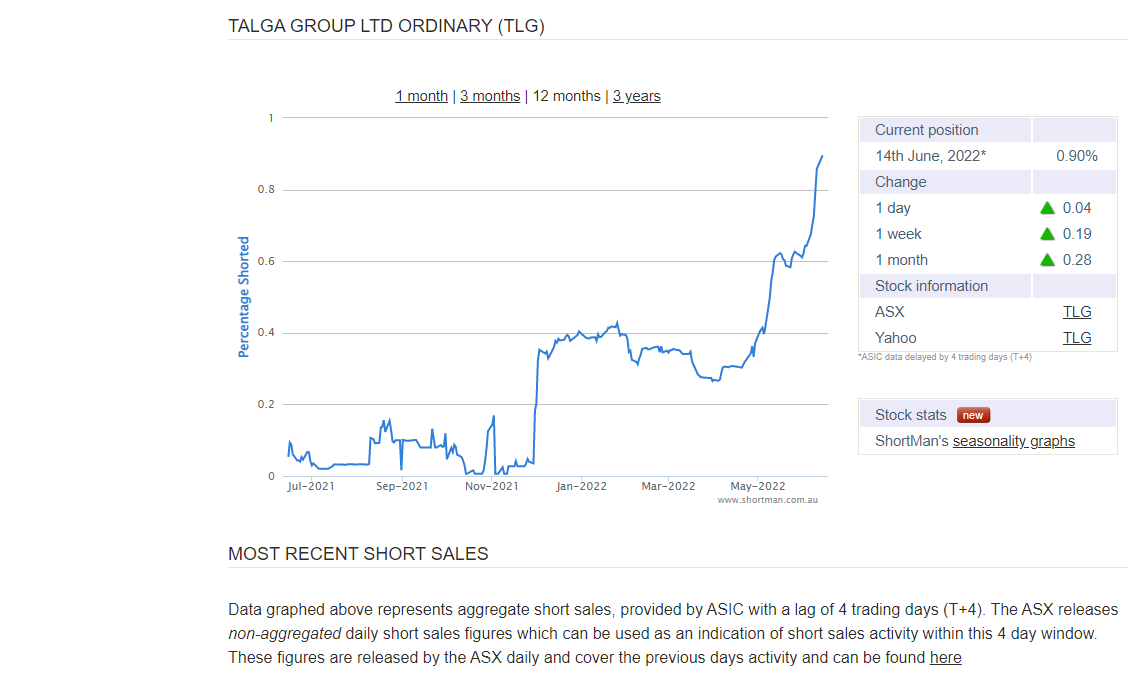Viewport: 1133px width, 679px height.
Task: Click the www.shortman.com.au chart watermark
Action: pos(767,500)
